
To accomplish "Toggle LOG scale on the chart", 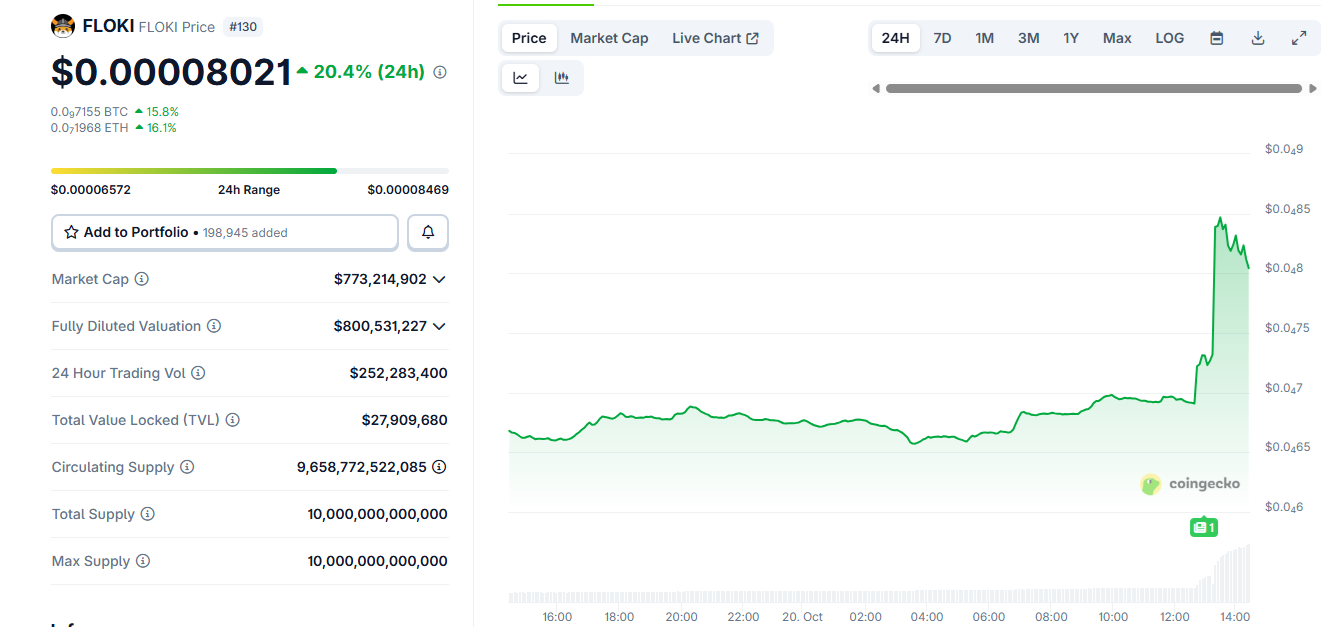I will [1169, 38].
